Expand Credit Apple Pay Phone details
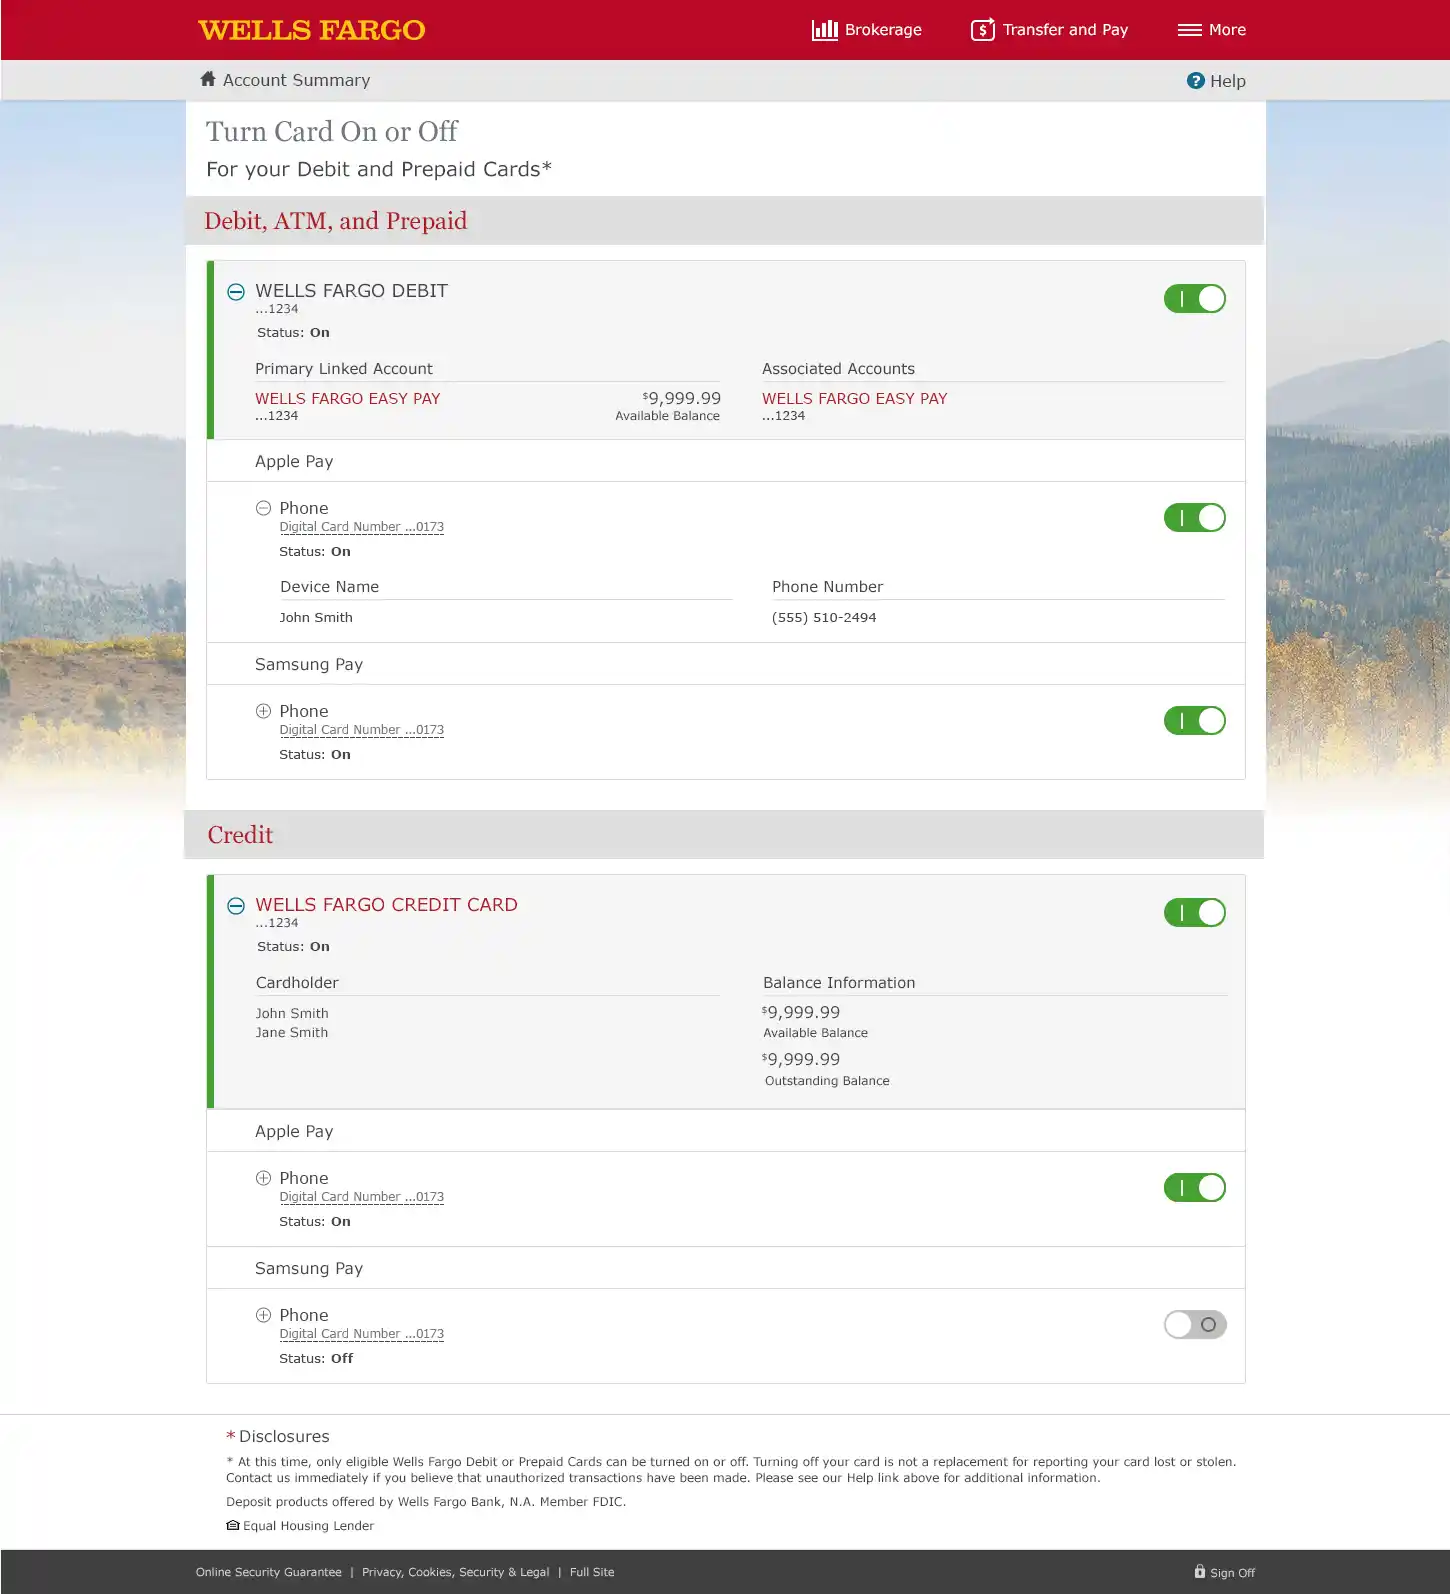1450x1594 pixels. point(263,1178)
